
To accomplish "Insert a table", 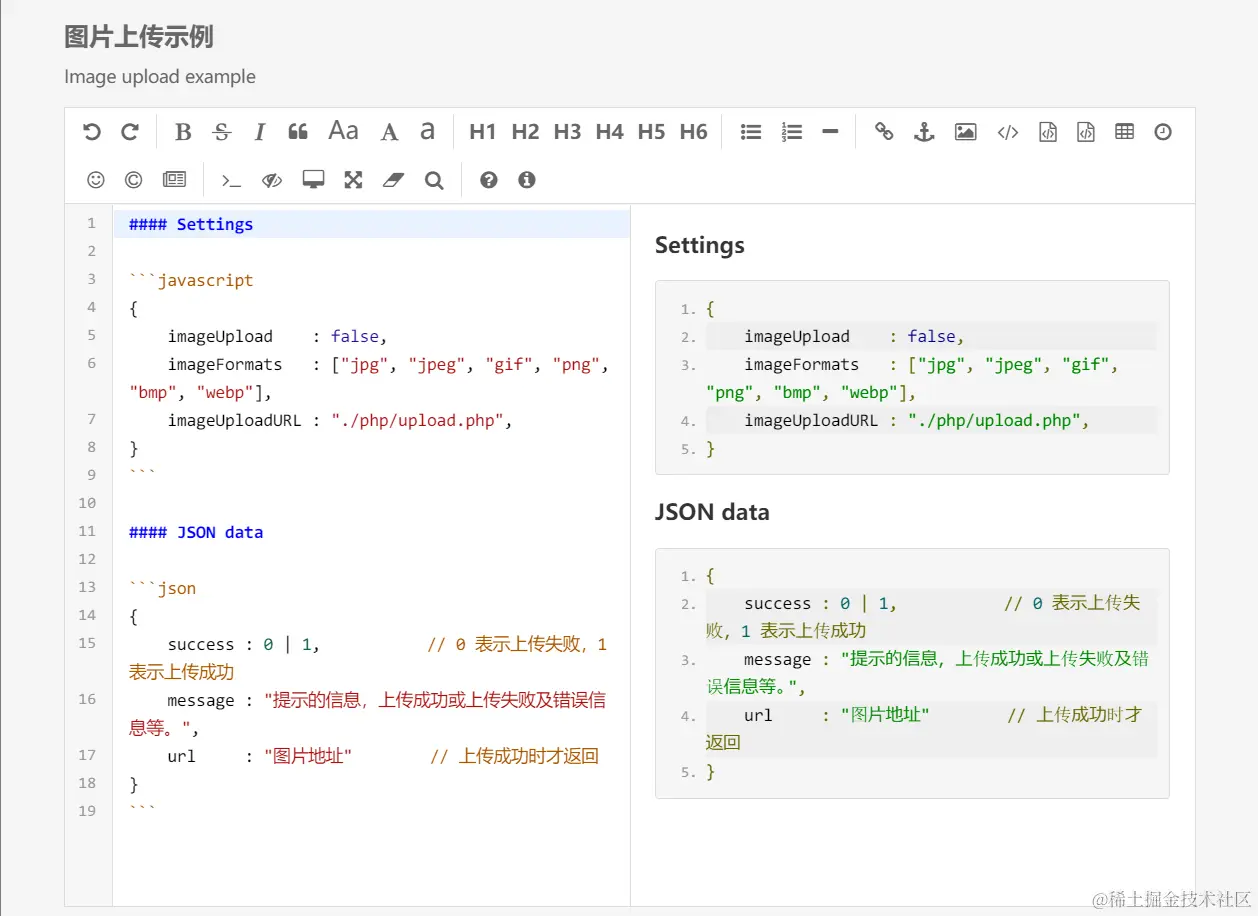I will (1124, 132).
